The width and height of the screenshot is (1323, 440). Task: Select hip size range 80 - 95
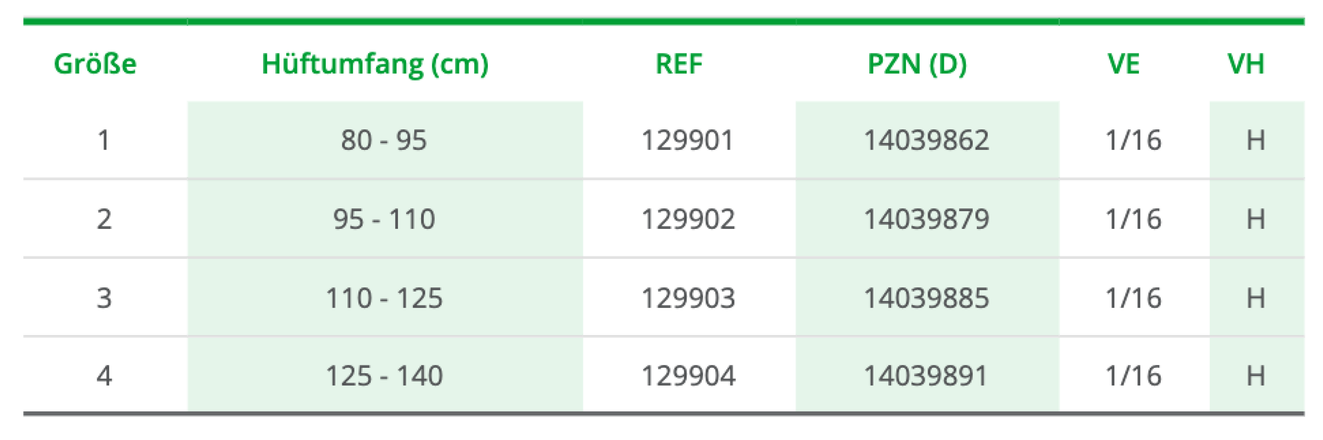384,140
